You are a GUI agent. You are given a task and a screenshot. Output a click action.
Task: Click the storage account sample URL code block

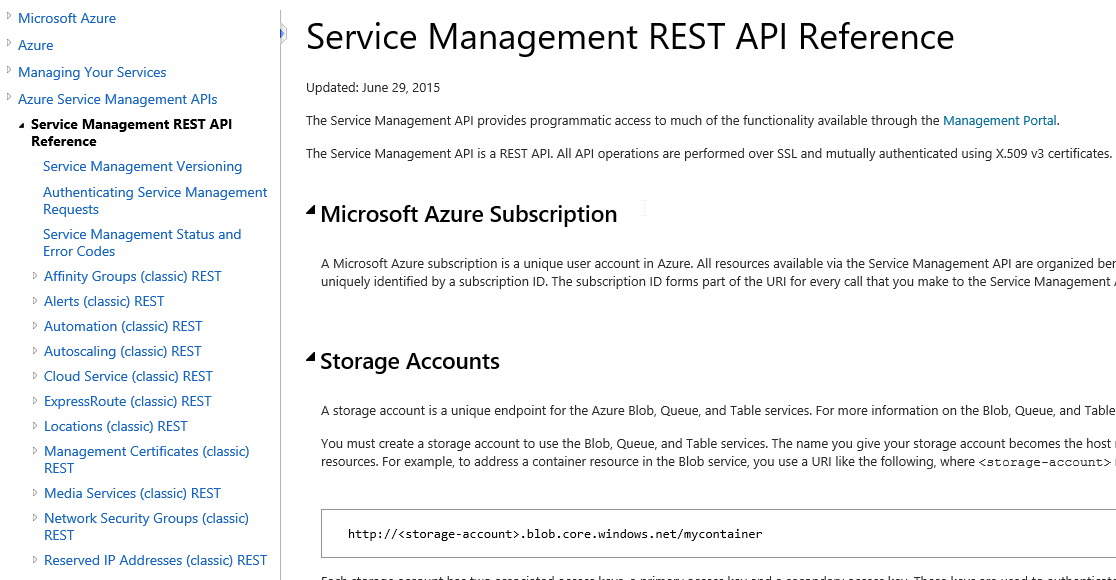tap(554, 533)
